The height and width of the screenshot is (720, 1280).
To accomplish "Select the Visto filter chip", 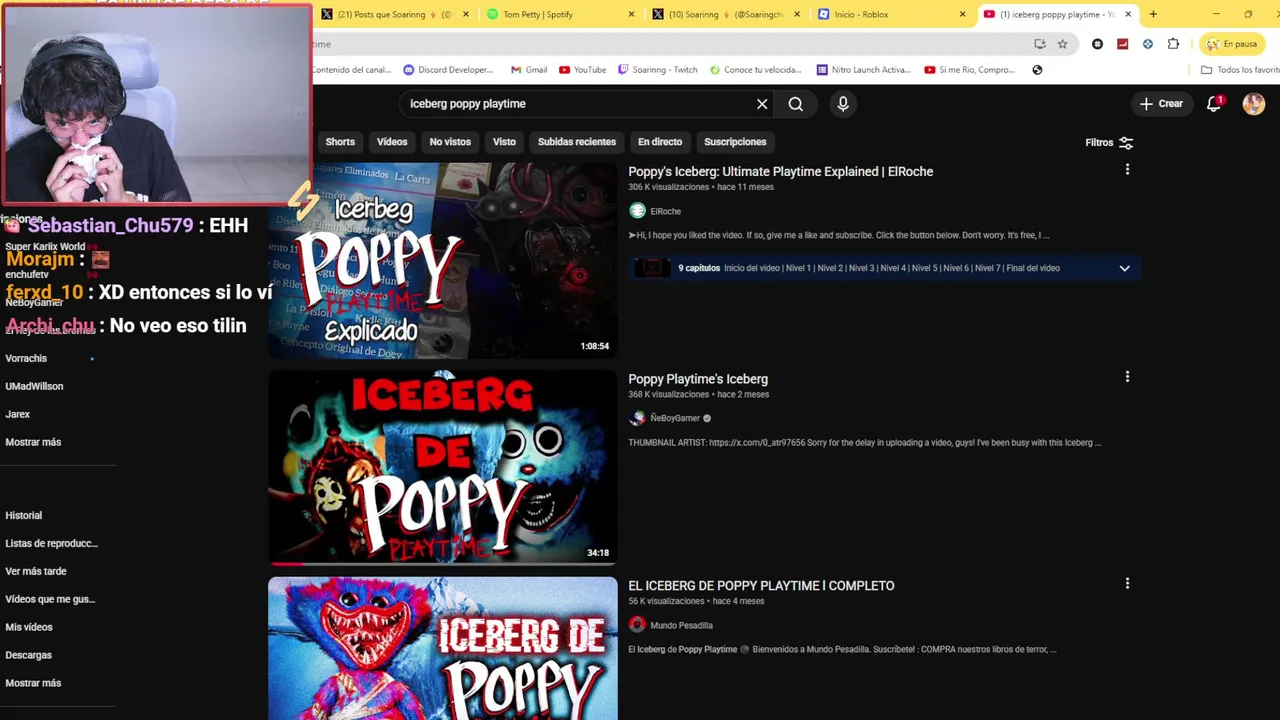I will (x=504, y=142).
